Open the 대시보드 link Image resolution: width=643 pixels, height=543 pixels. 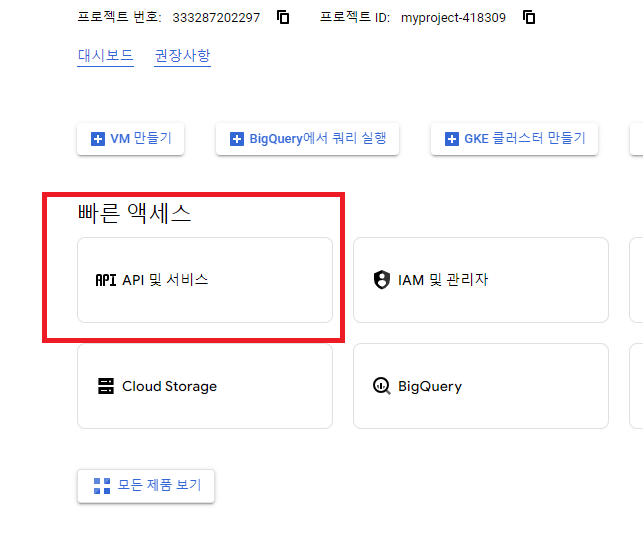[x=105, y=56]
